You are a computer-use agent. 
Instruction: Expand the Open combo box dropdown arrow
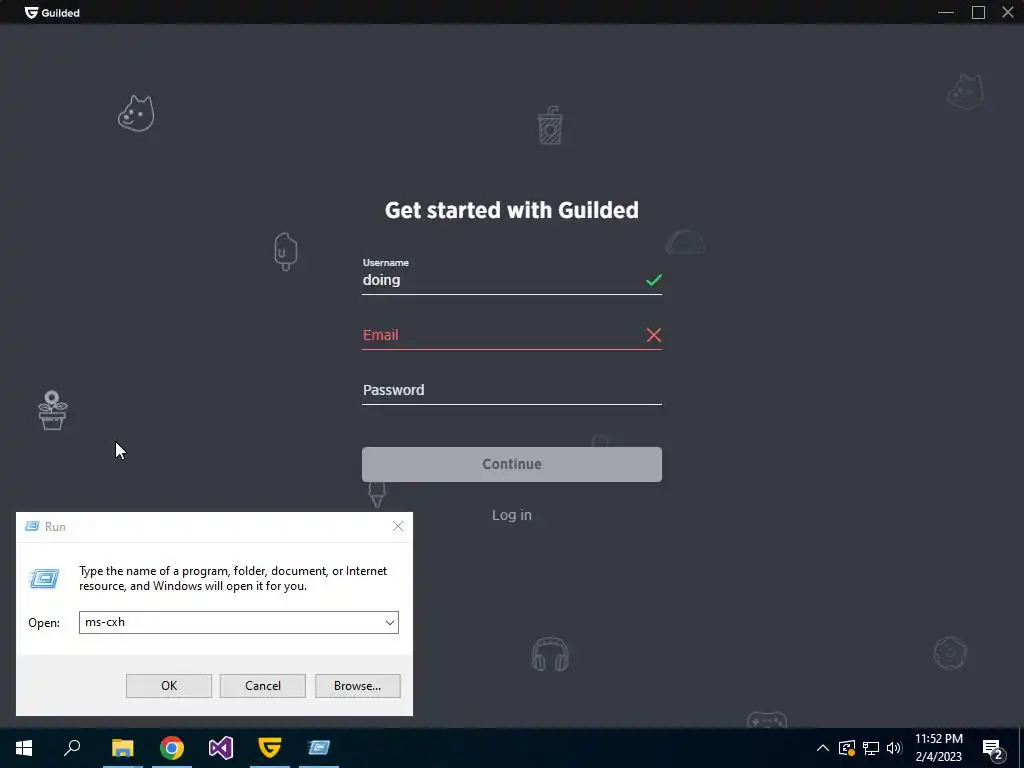point(390,622)
